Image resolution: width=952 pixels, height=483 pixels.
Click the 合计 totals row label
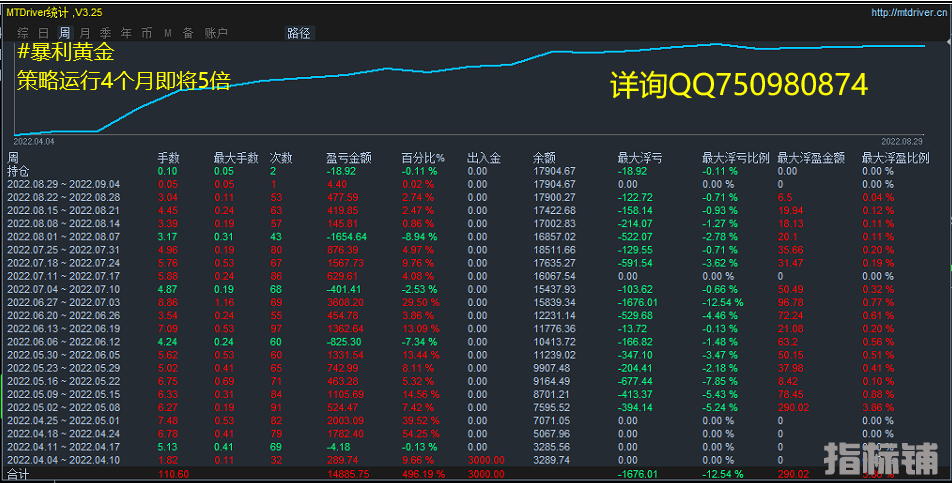click(x=19, y=473)
